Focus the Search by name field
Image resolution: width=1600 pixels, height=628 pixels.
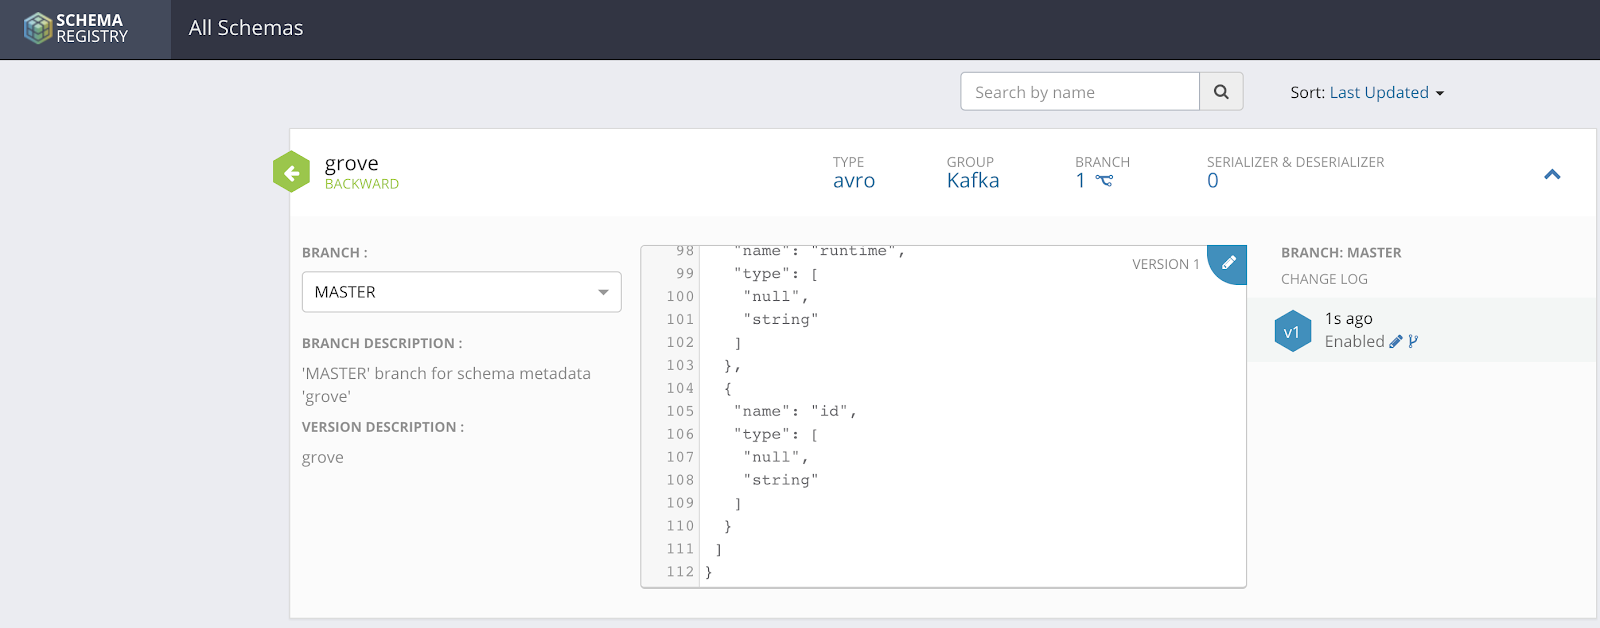[1080, 92]
